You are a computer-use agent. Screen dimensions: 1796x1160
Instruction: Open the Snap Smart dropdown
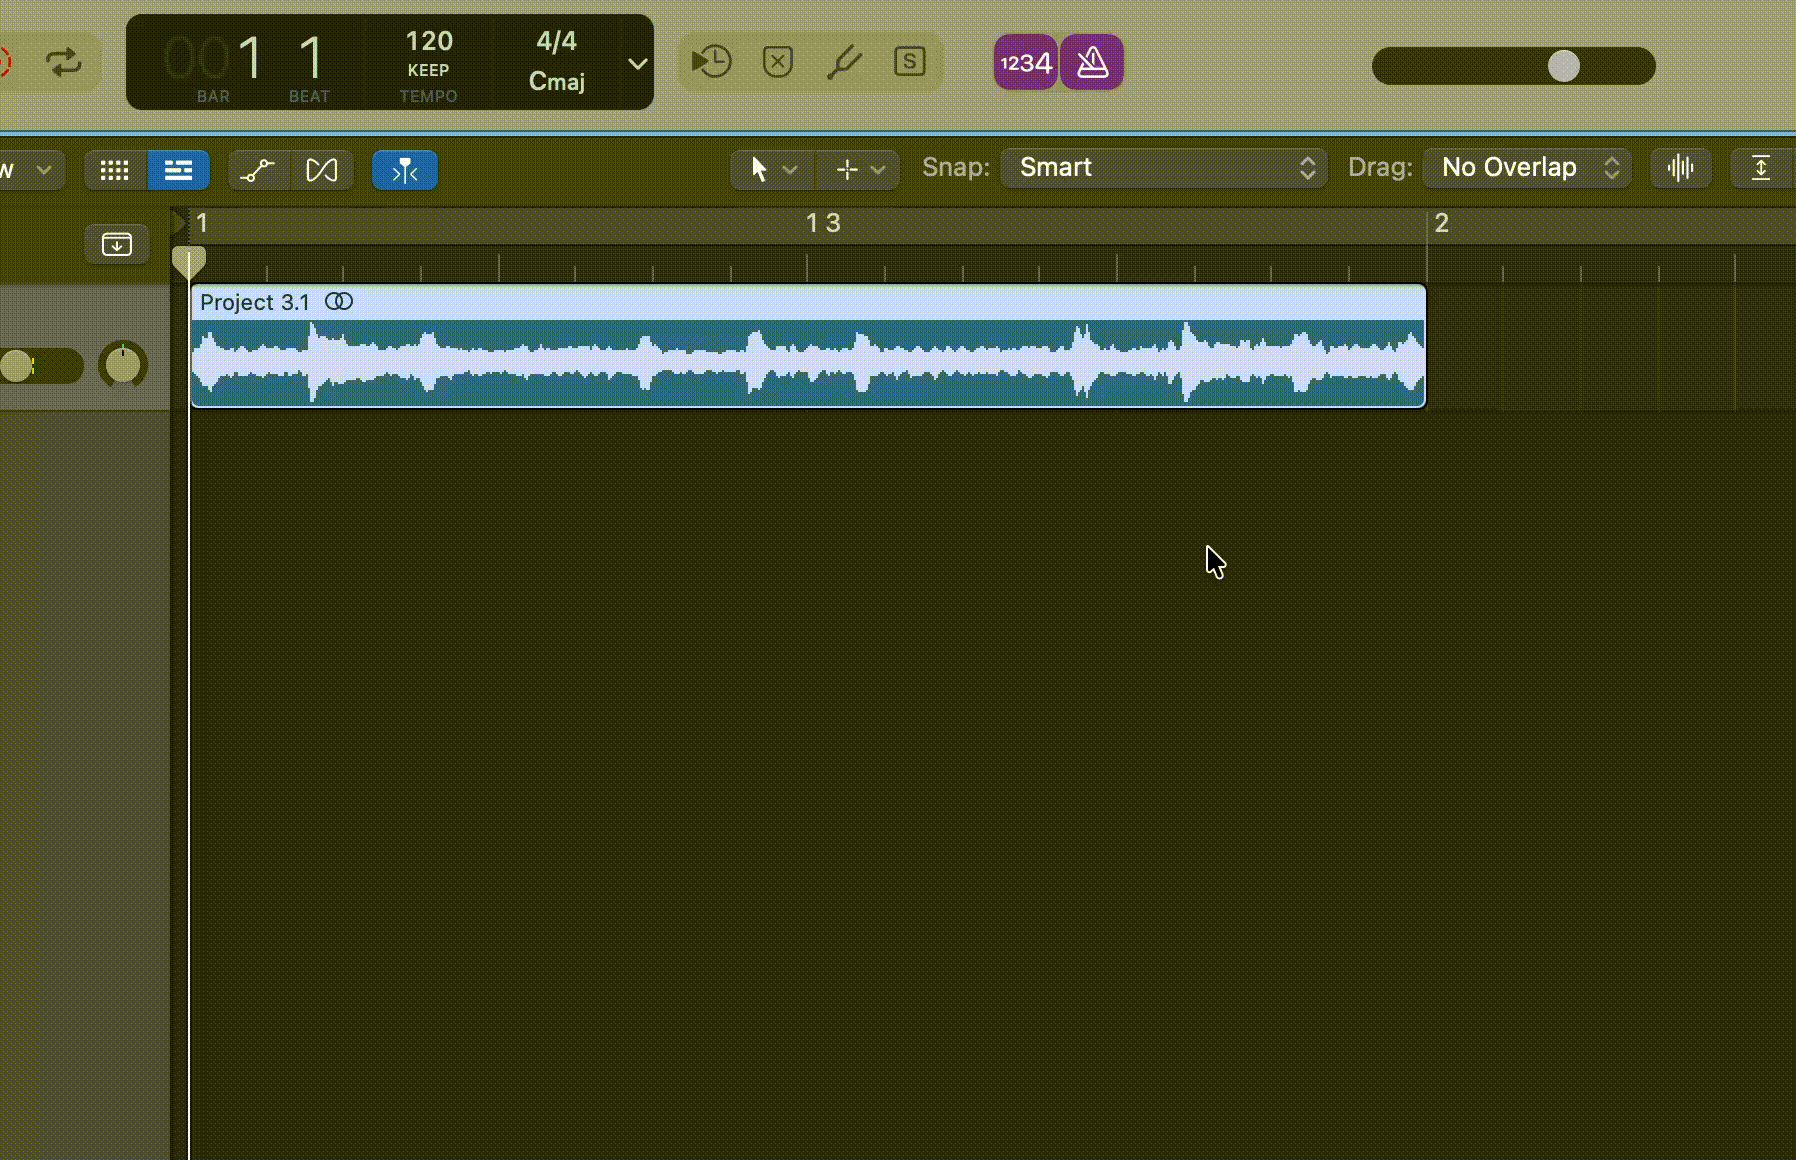point(1163,168)
